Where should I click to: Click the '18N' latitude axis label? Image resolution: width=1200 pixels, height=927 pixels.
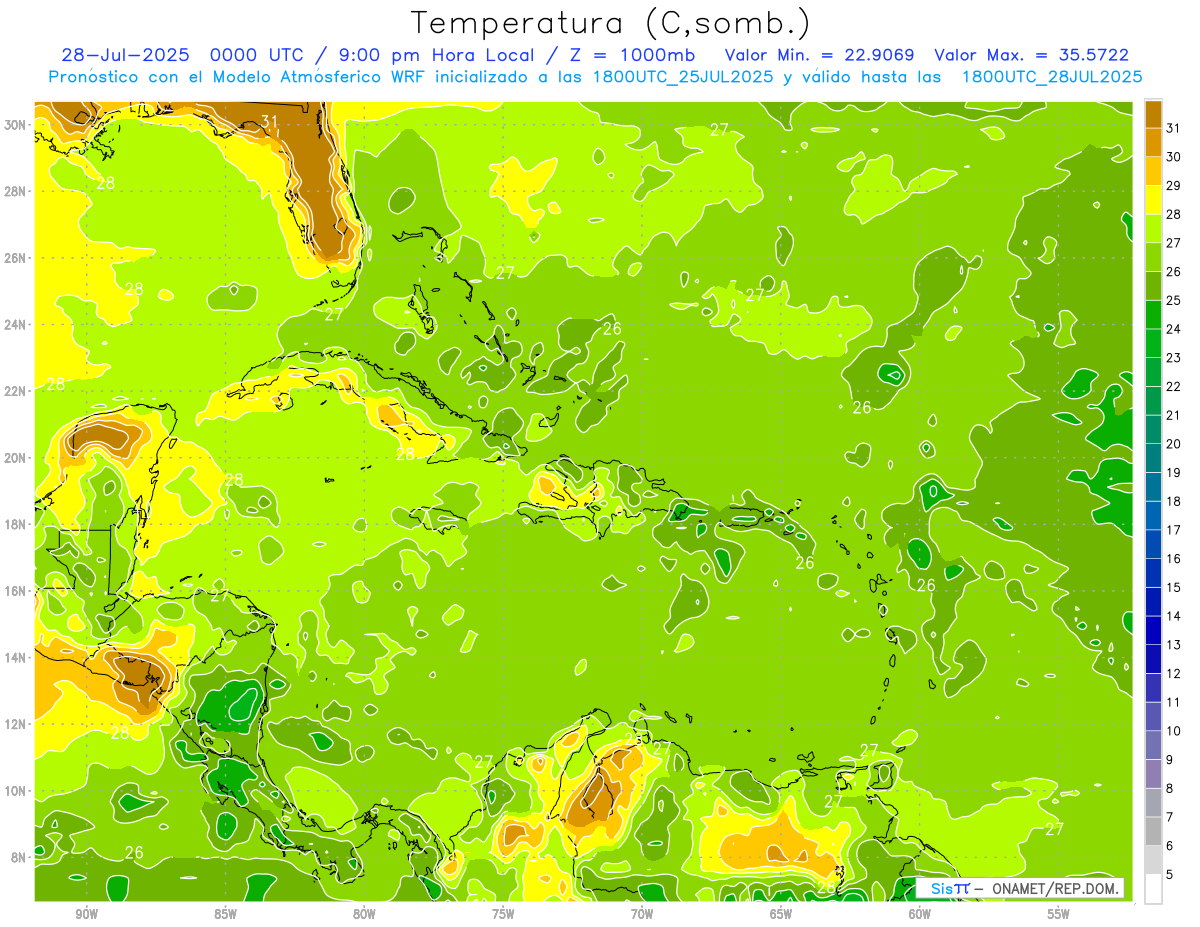[x=15, y=524]
